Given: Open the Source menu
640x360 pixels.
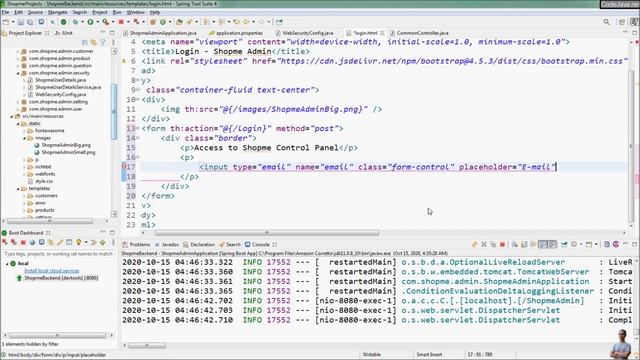Looking at the screenshot, I should coord(35,12).
